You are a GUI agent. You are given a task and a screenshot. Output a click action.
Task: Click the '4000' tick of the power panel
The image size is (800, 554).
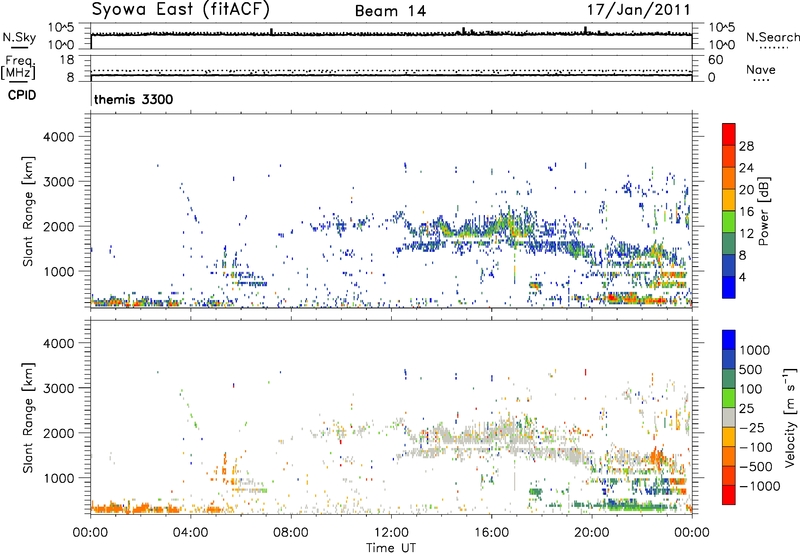pos(59,137)
